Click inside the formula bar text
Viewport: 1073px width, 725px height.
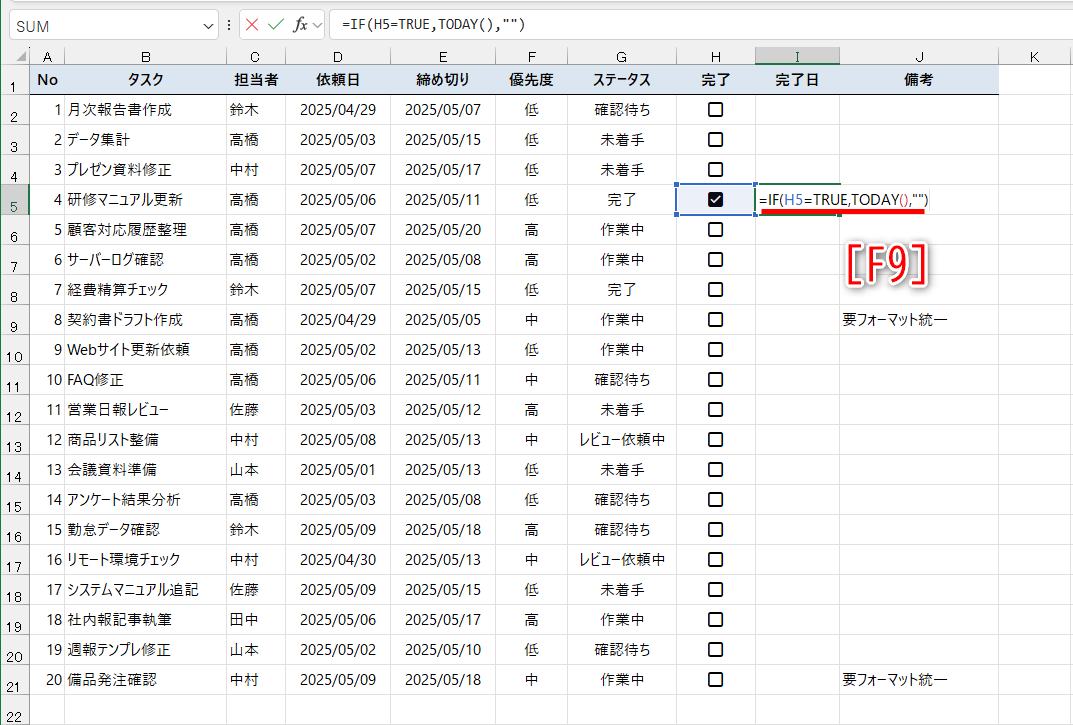point(433,25)
